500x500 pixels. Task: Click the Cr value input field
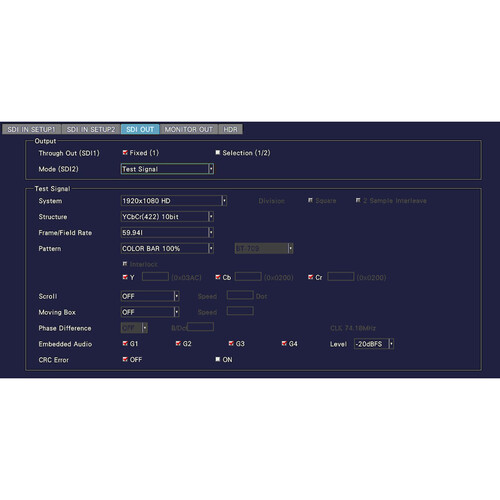point(341,277)
